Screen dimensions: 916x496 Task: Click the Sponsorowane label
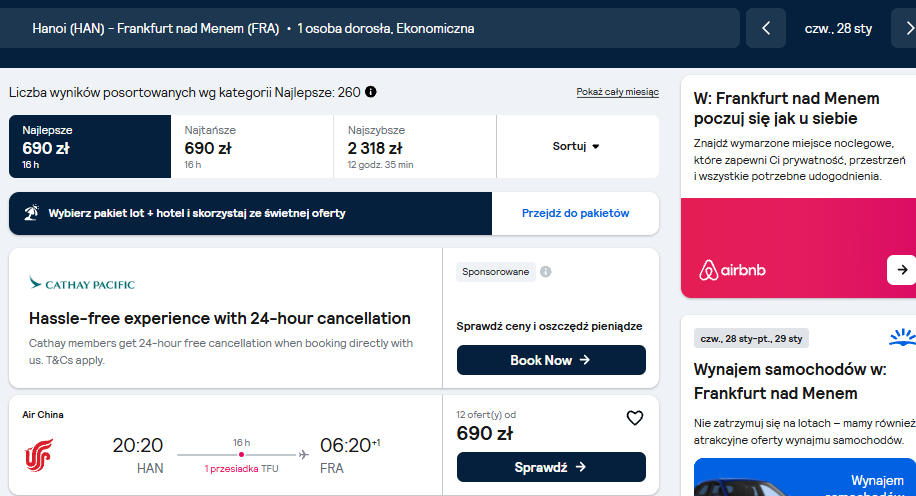[x=495, y=272]
